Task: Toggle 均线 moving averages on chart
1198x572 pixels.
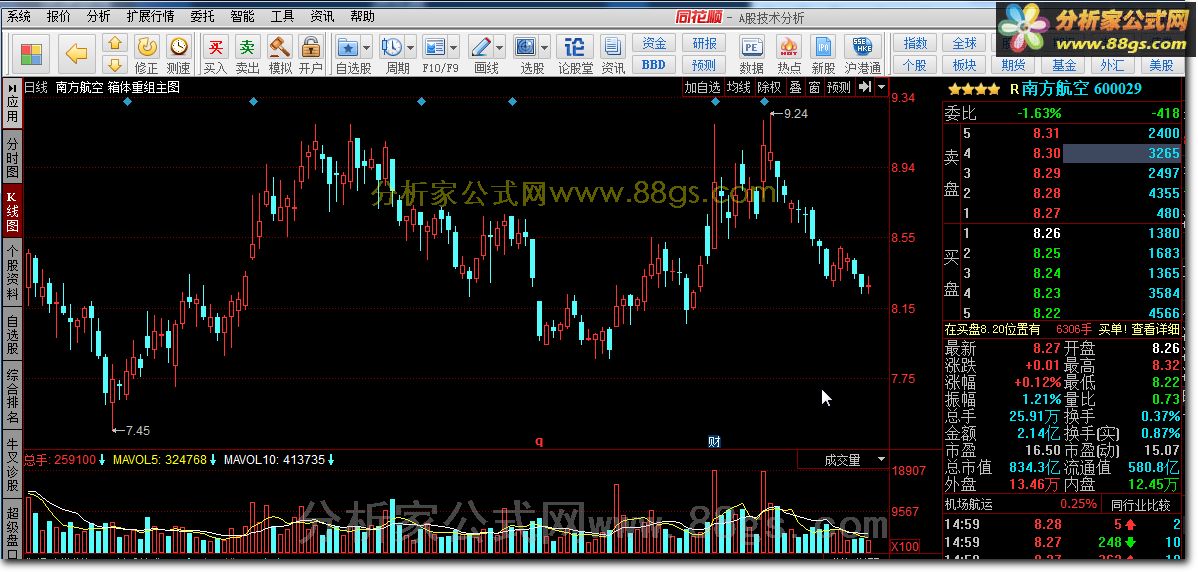Action: tap(739, 87)
